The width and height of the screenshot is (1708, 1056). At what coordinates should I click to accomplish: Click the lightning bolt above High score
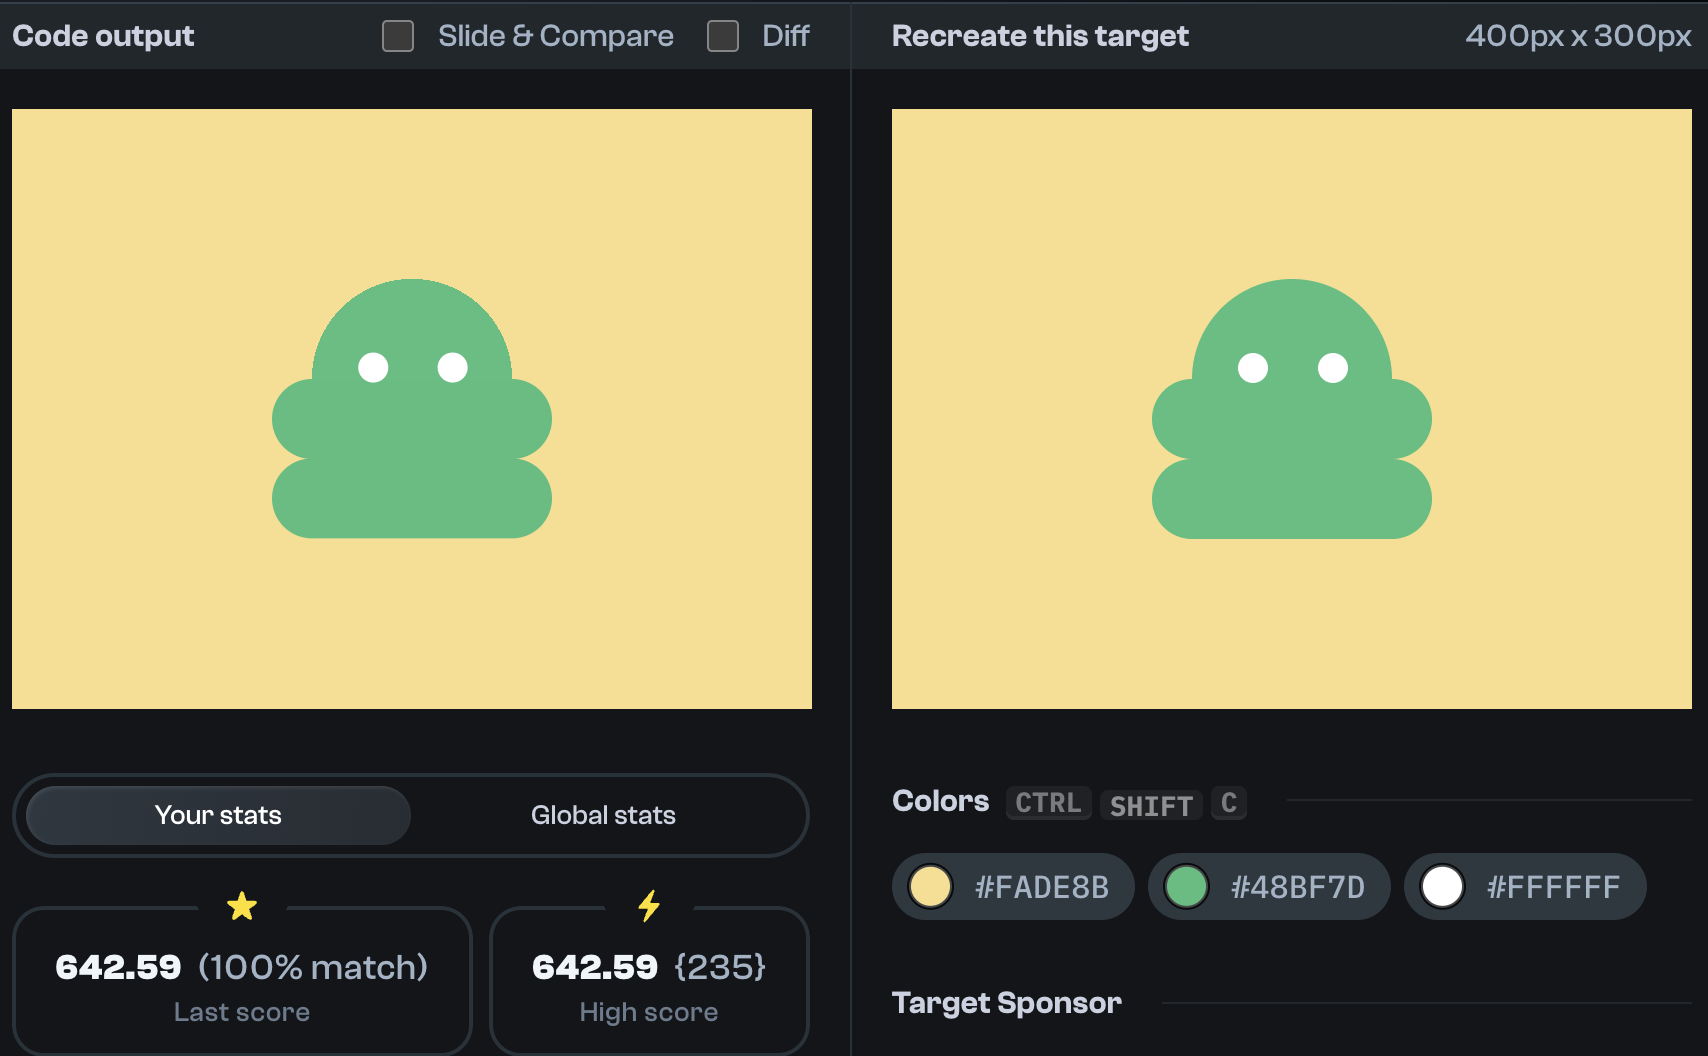[x=648, y=905]
